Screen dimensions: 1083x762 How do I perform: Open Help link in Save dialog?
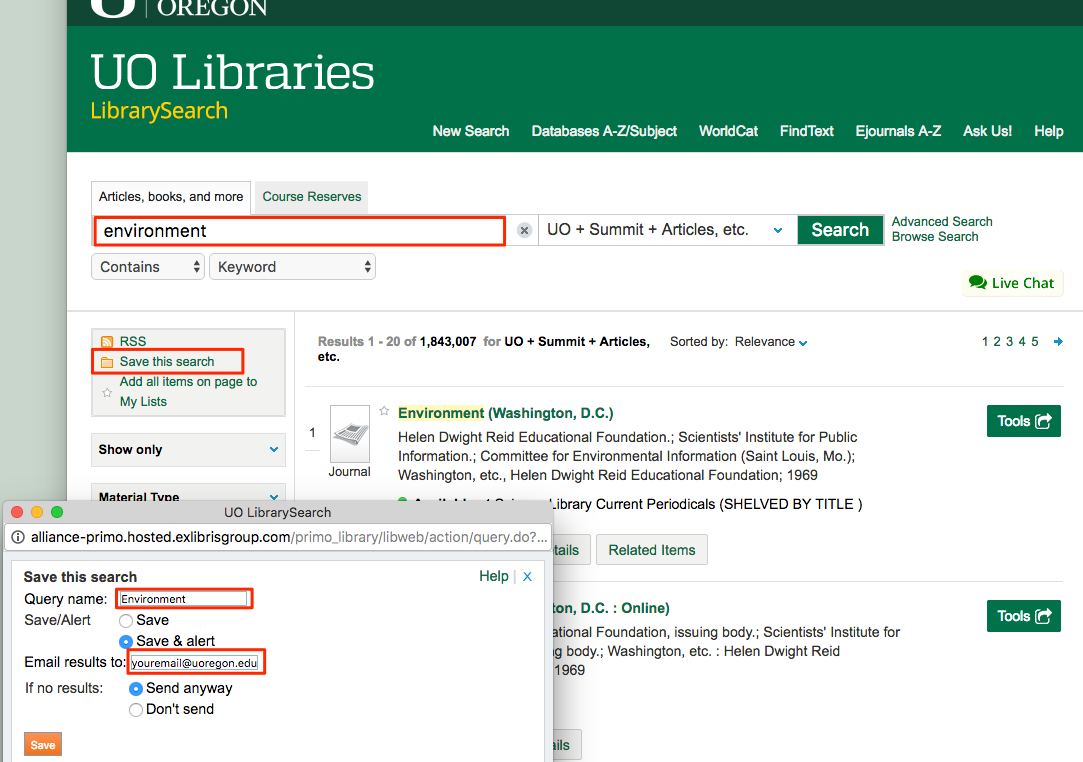(x=494, y=576)
